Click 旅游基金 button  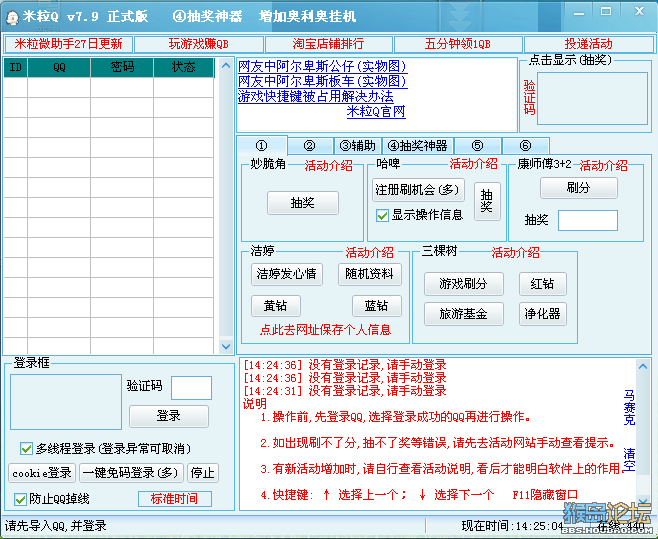coord(464,314)
